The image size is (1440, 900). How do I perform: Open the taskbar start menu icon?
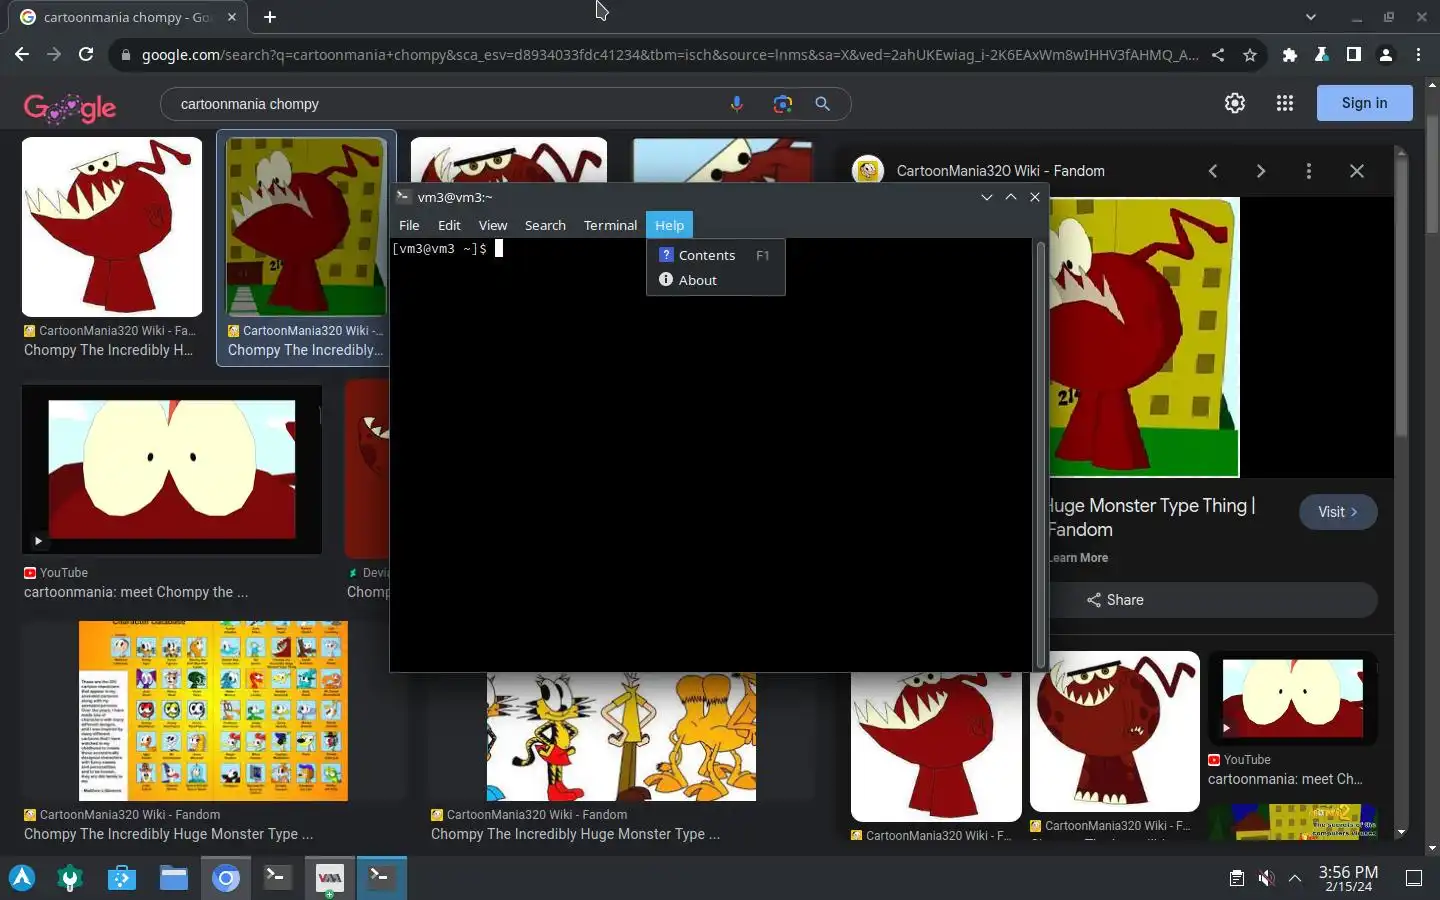pyautogui.click(x=22, y=878)
